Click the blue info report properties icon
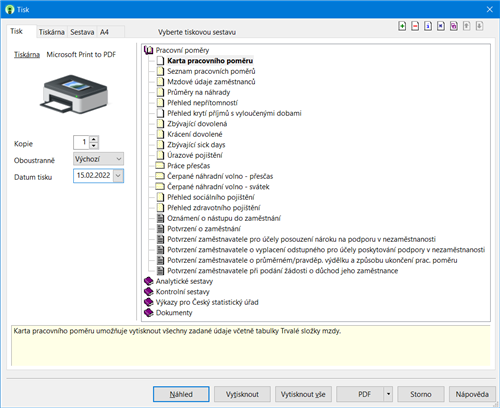The height and width of the screenshot is (408, 500). tap(428, 26)
